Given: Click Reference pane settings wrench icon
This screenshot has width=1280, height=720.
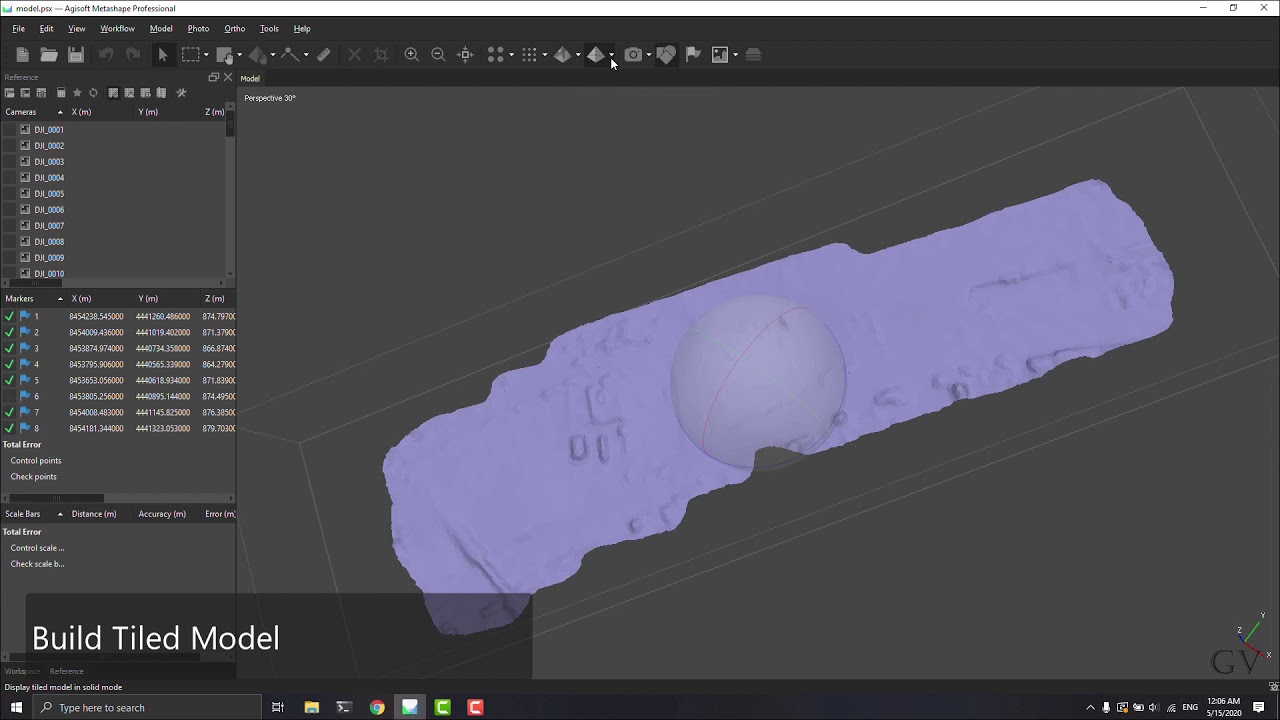Looking at the screenshot, I should click(181, 93).
